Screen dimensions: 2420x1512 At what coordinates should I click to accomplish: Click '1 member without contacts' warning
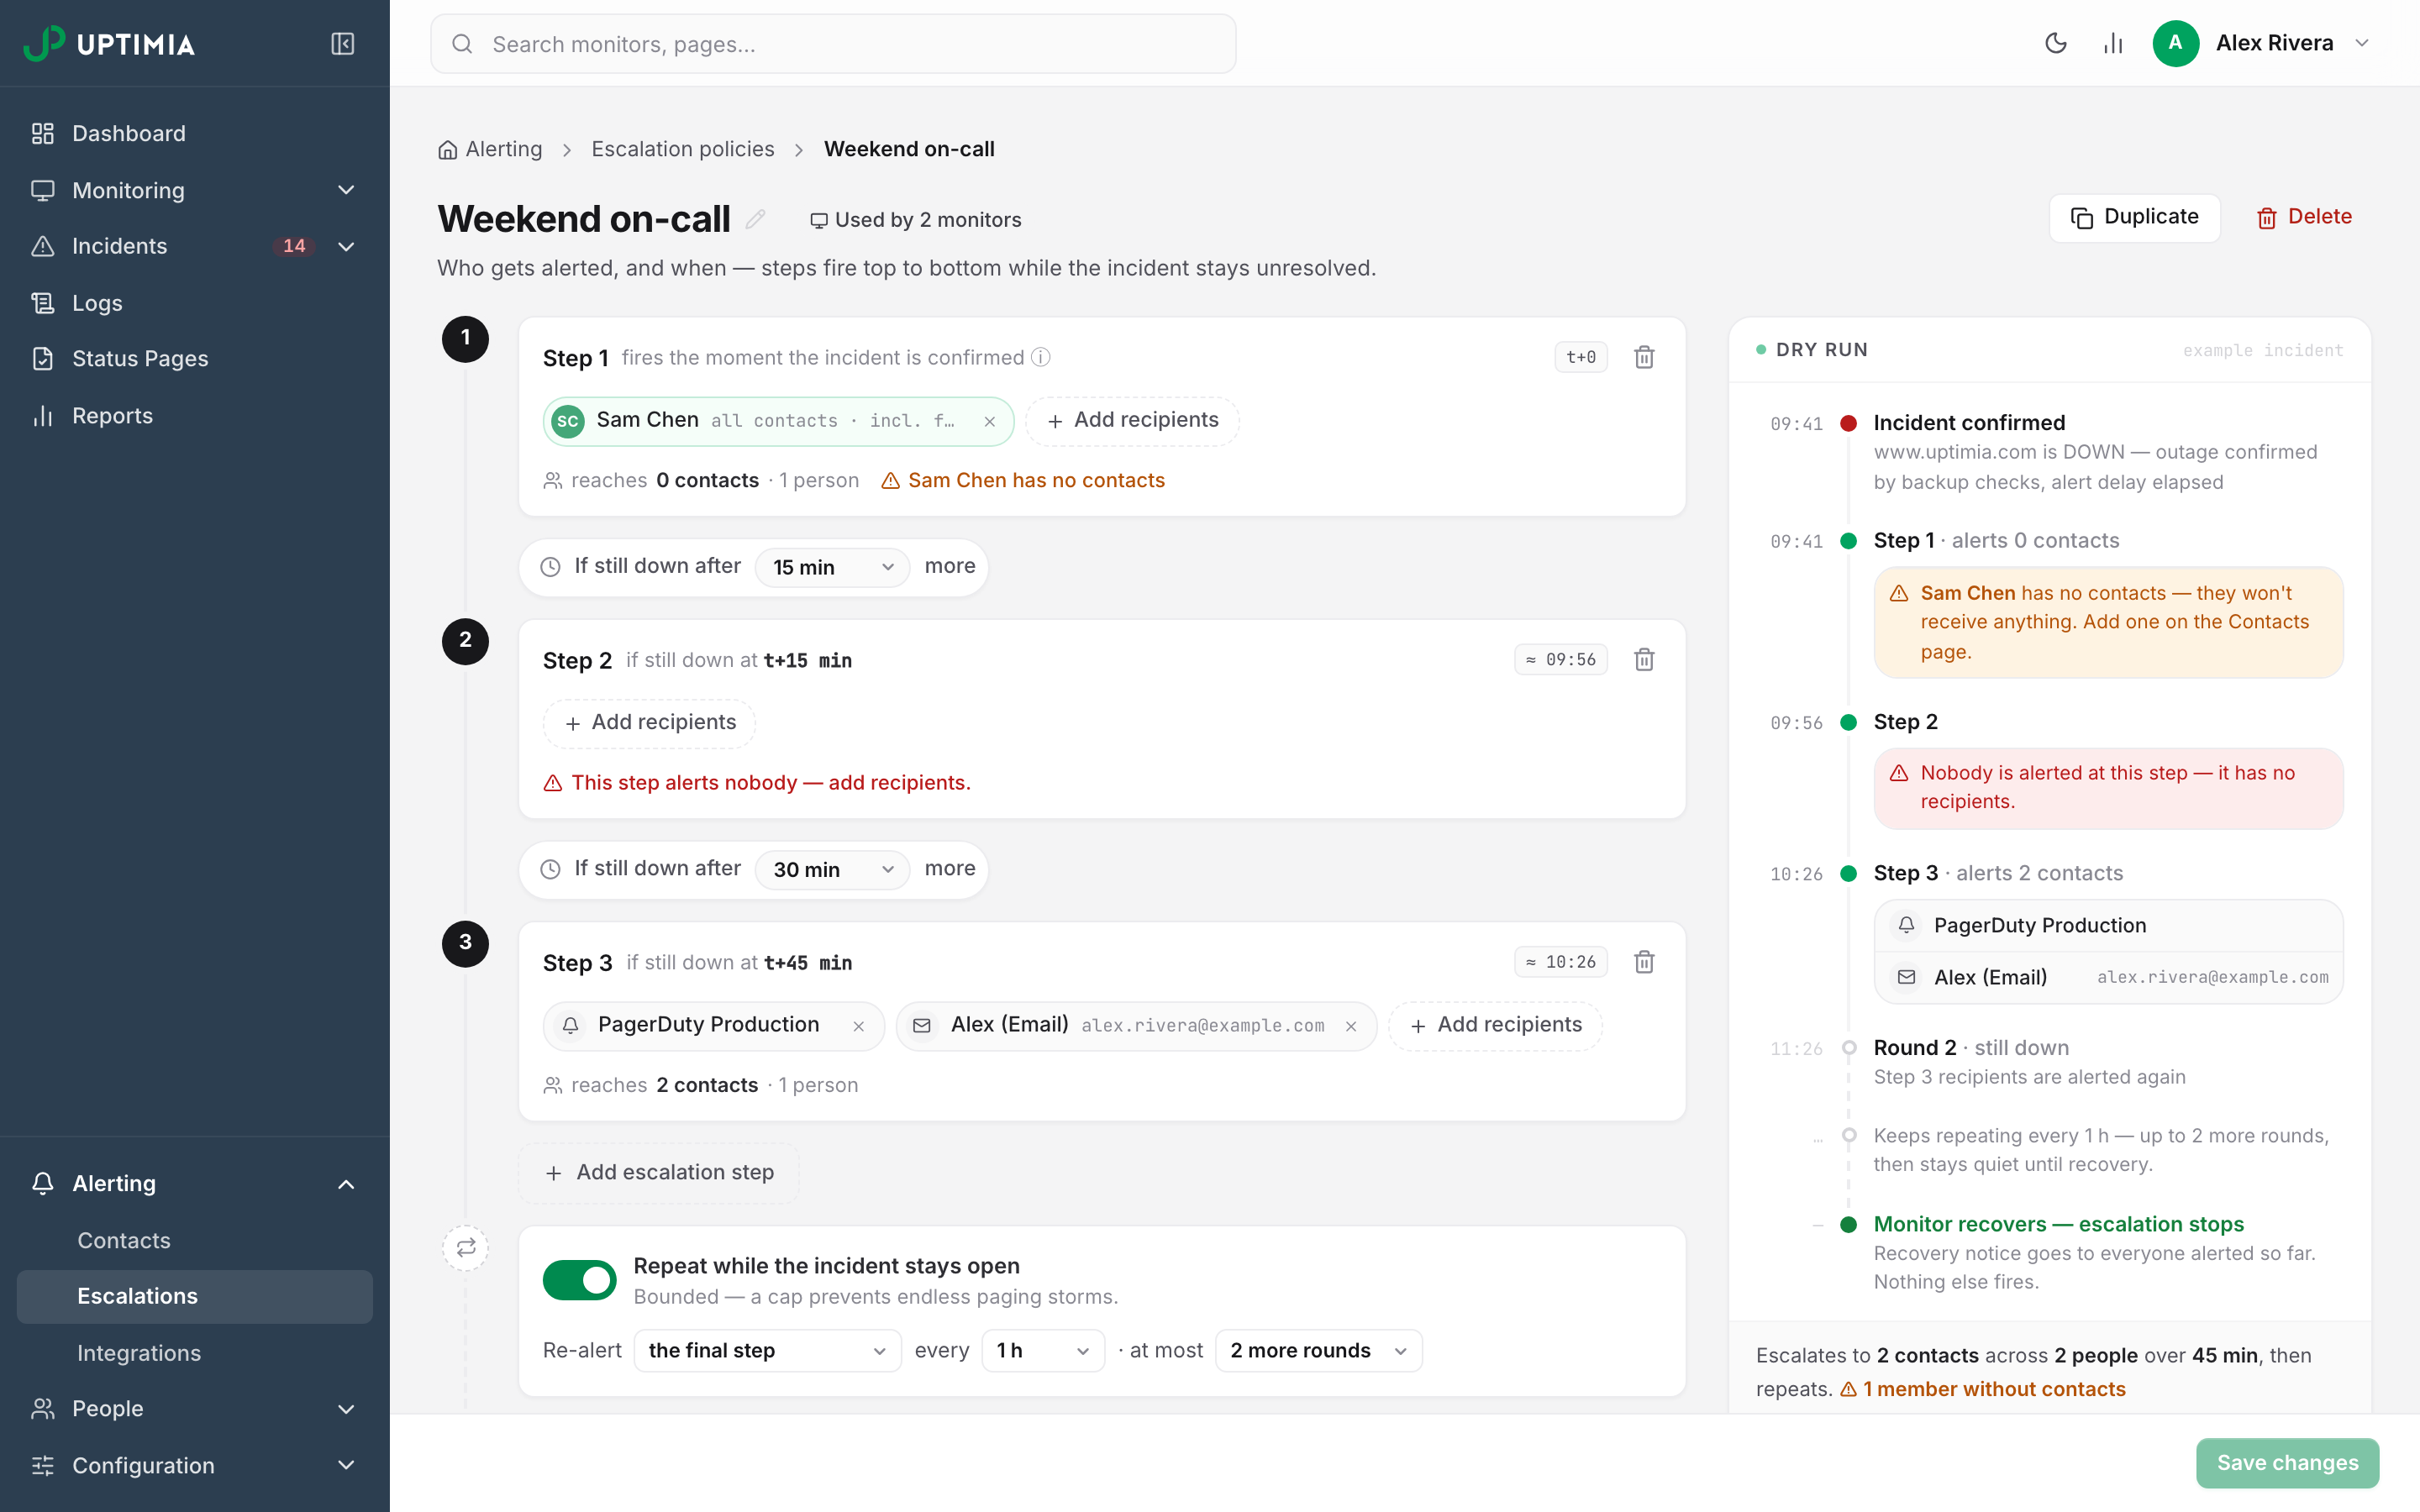1983,1390
